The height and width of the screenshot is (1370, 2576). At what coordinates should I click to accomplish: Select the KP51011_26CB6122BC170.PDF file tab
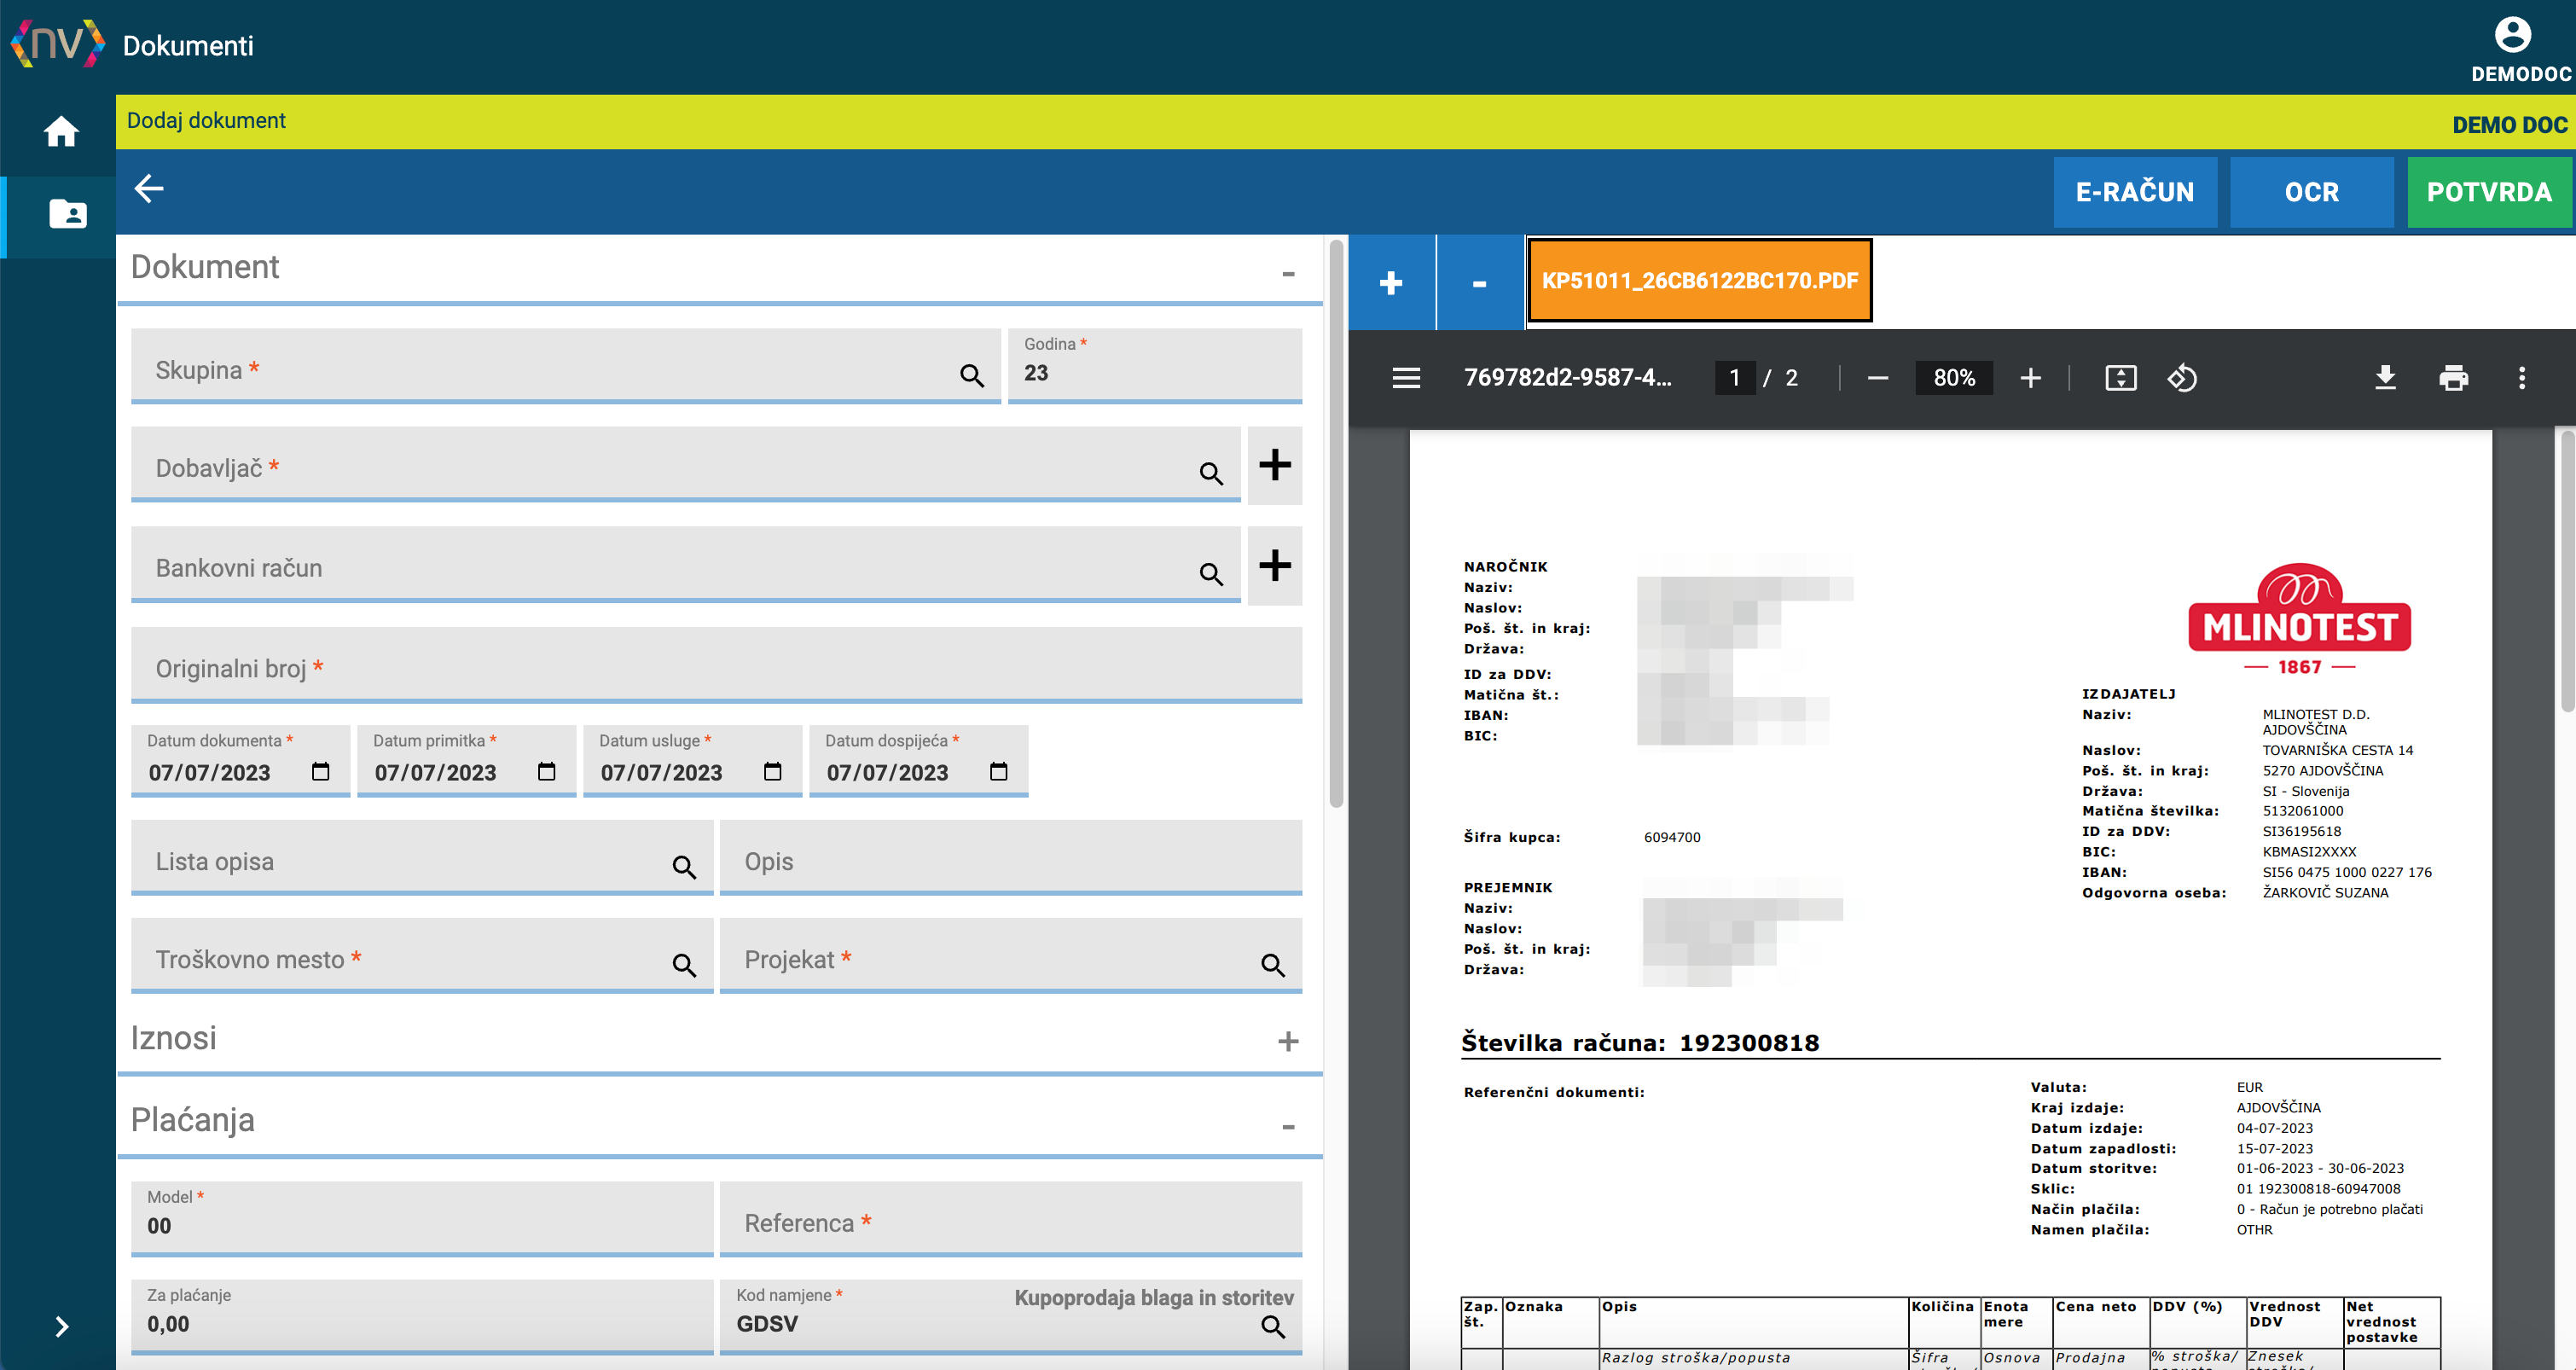[1699, 281]
